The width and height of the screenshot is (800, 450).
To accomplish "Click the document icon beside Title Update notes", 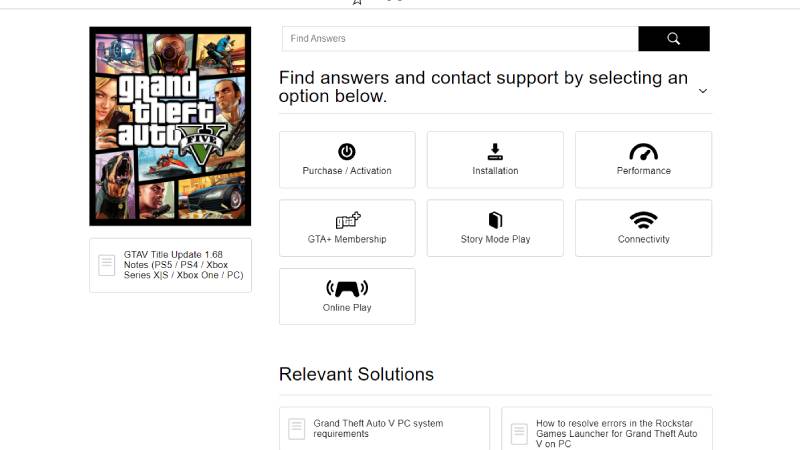I will tap(107, 265).
